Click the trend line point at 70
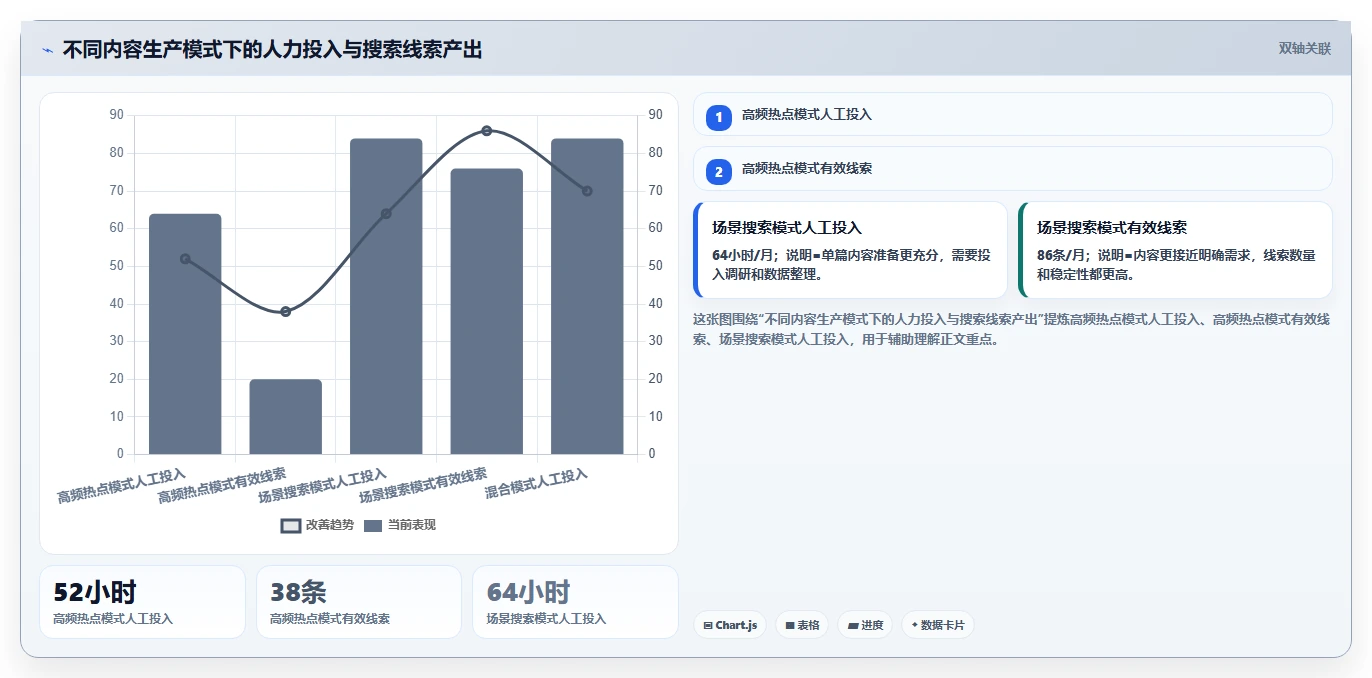The image size is (1372, 678). pyautogui.click(x=587, y=191)
